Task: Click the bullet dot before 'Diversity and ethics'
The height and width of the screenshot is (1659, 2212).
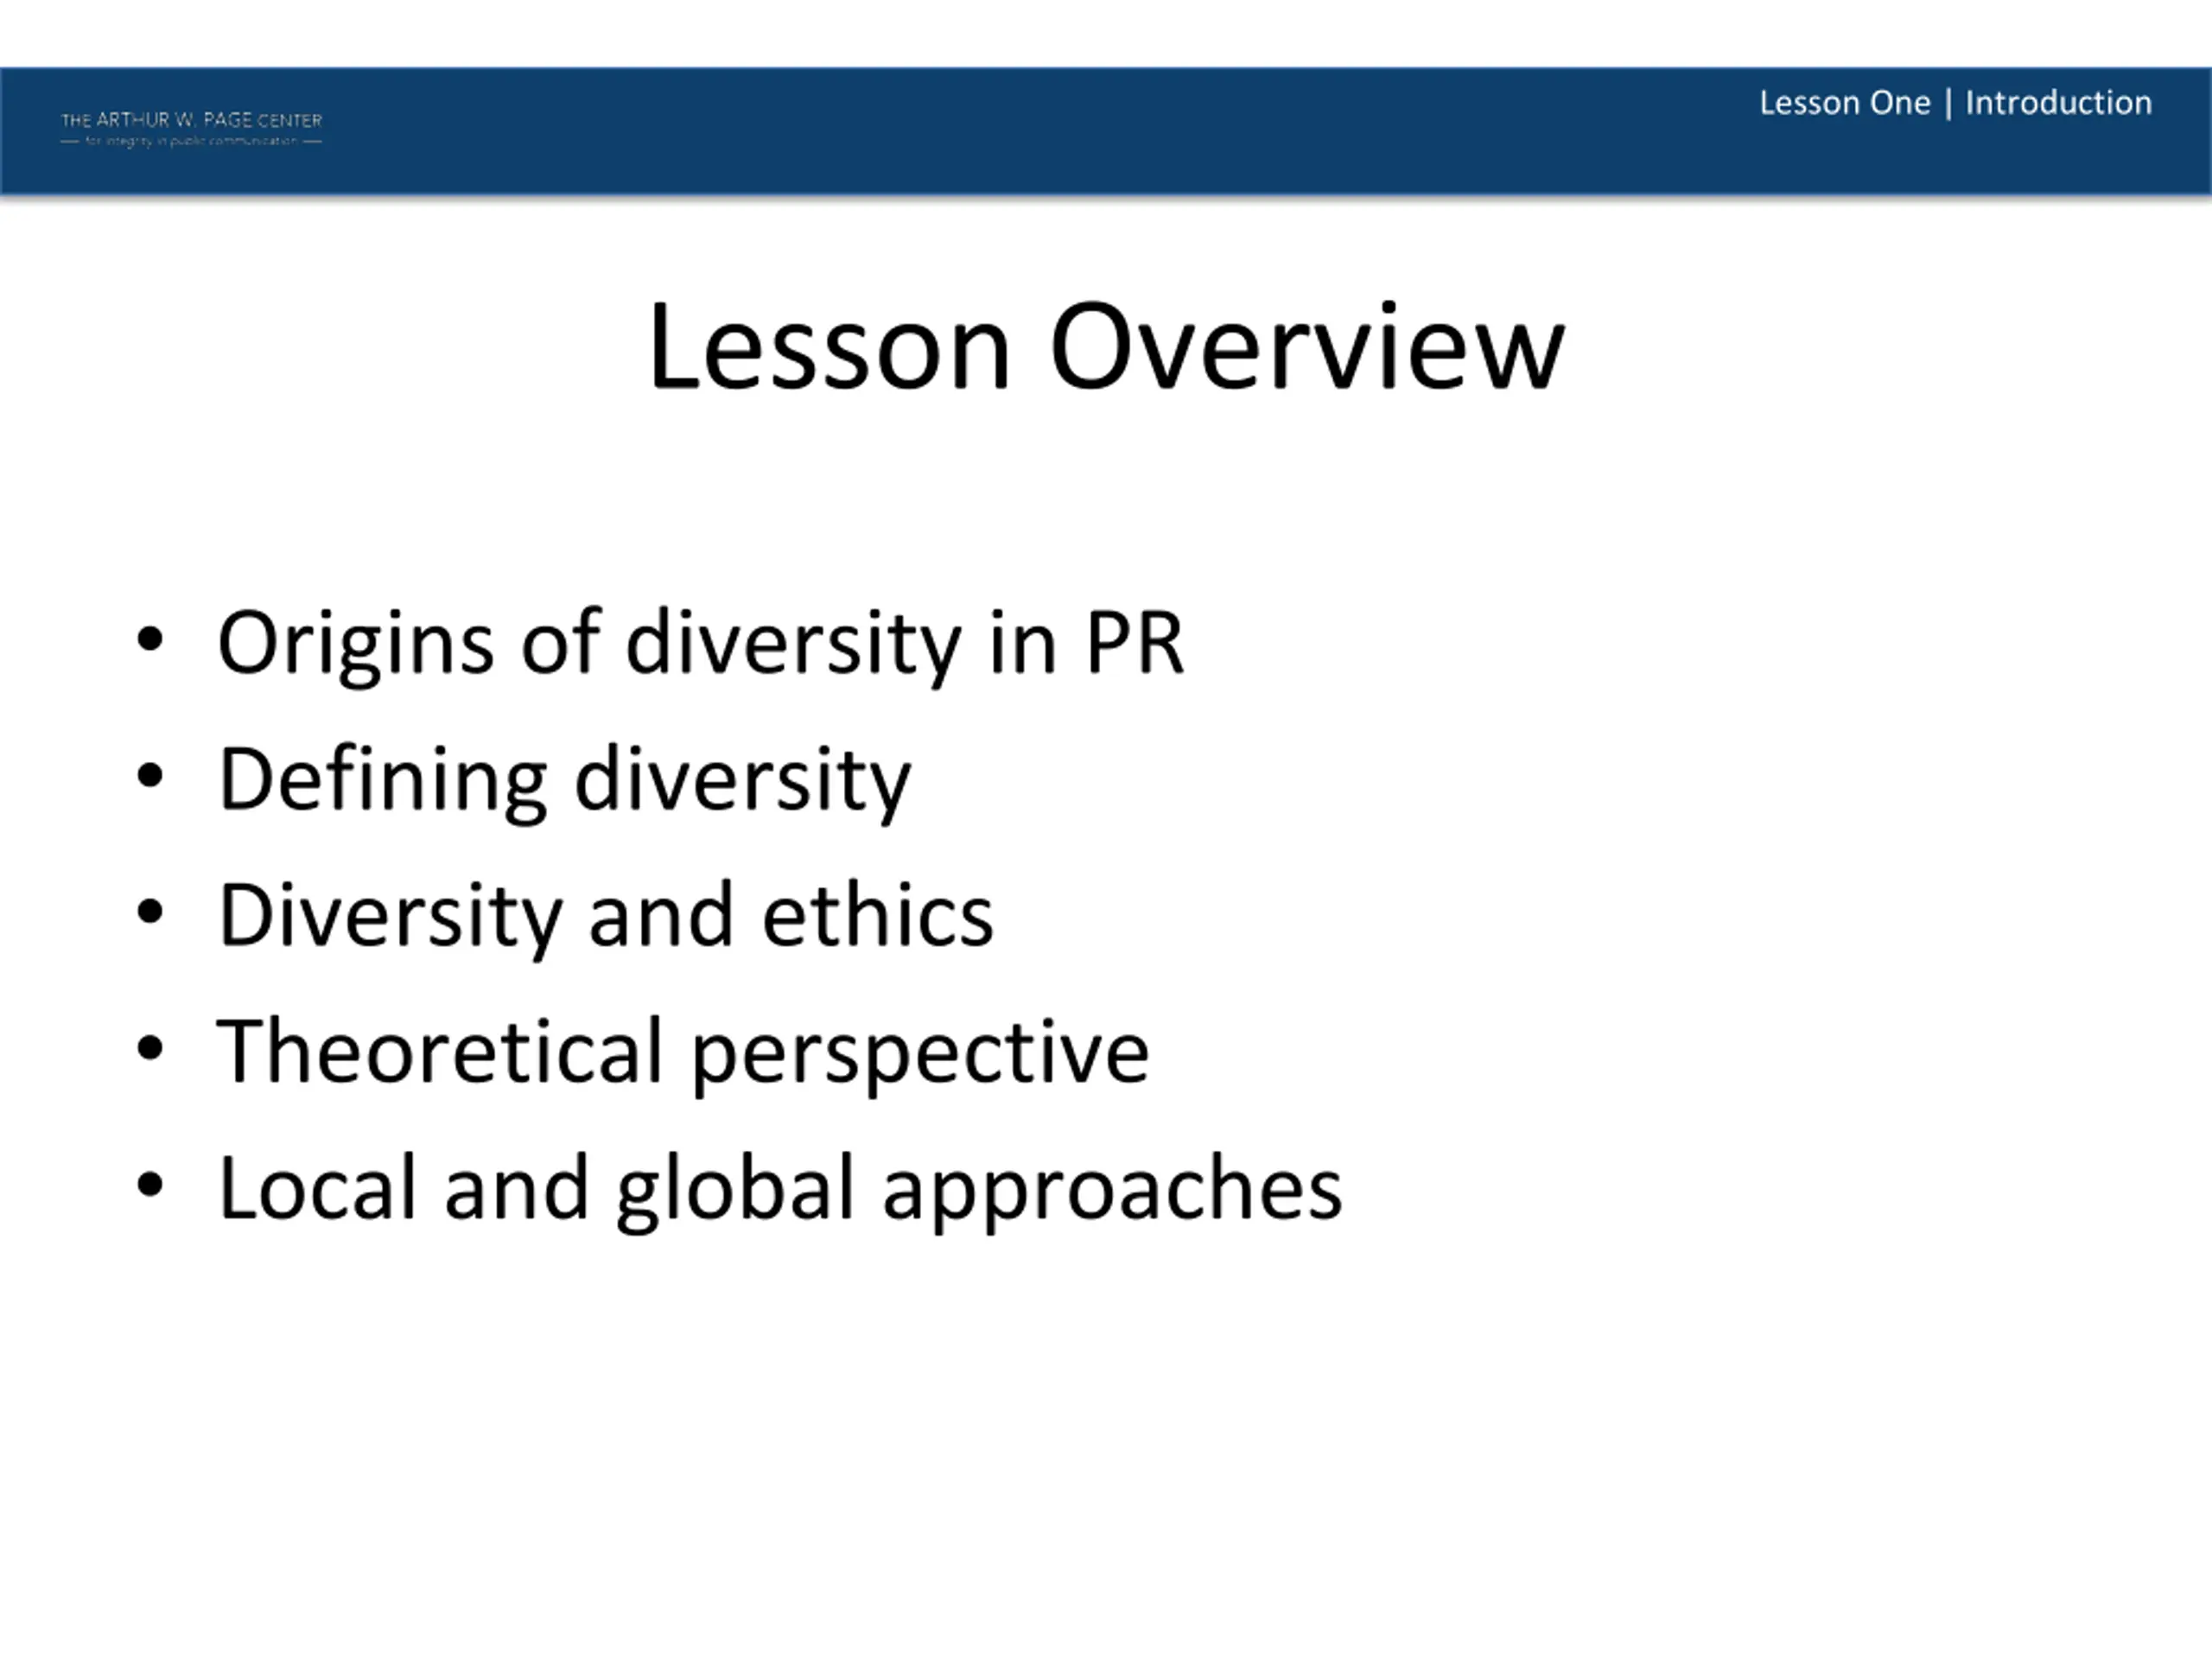Action: click(x=150, y=912)
